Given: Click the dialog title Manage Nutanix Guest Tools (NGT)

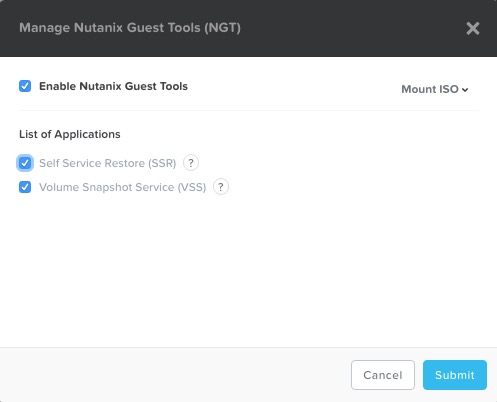Looking at the screenshot, I should point(130,28).
